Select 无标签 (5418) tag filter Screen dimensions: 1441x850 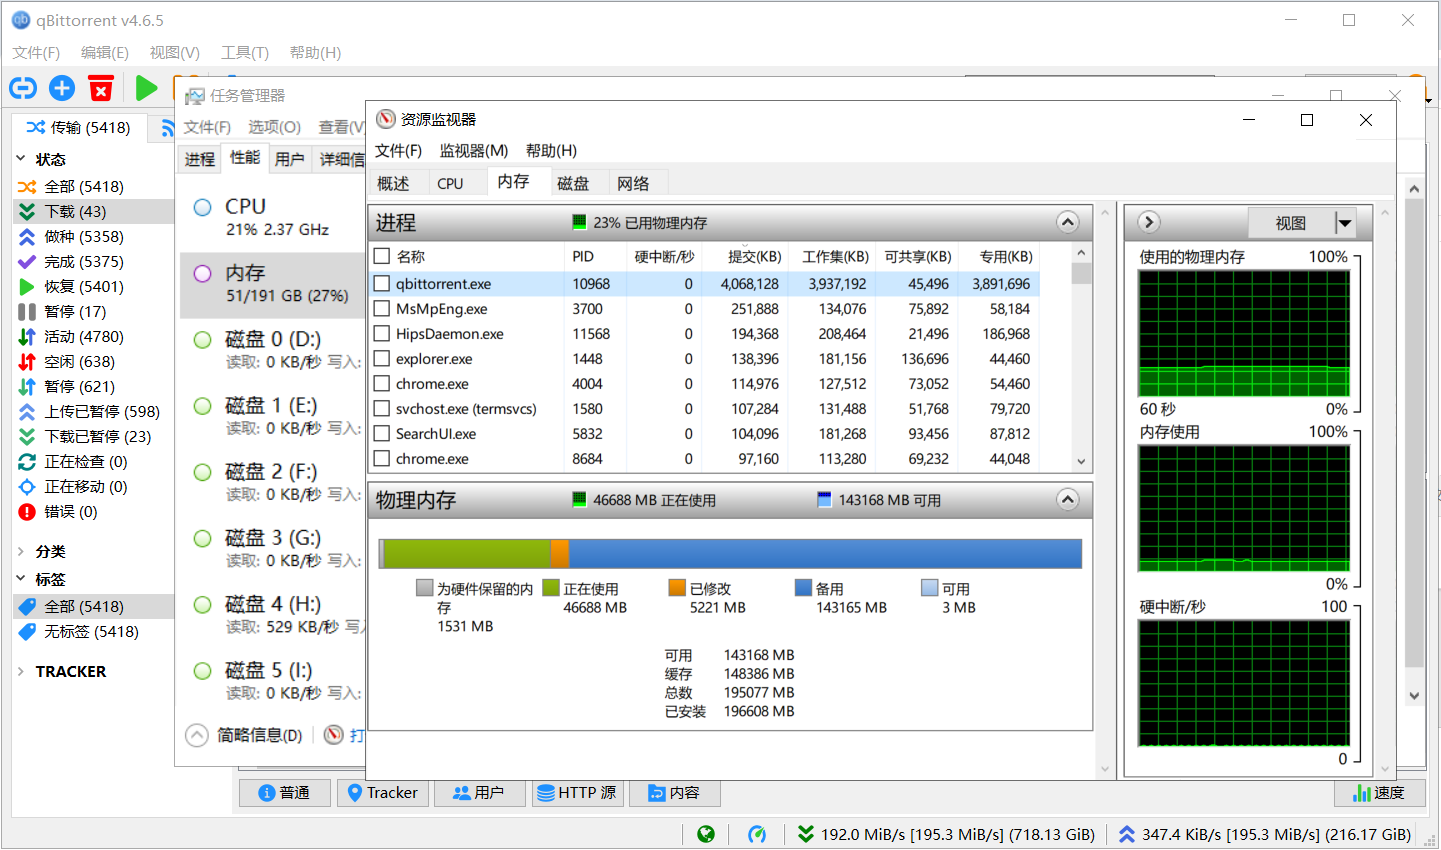point(93,631)
